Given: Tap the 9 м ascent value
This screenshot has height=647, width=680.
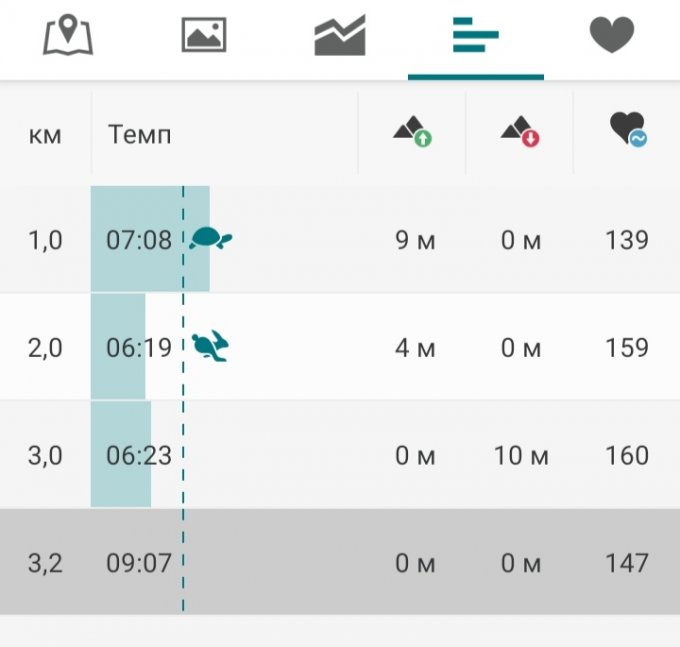Looking at the screenshot, I should click(x=415, y=240).
